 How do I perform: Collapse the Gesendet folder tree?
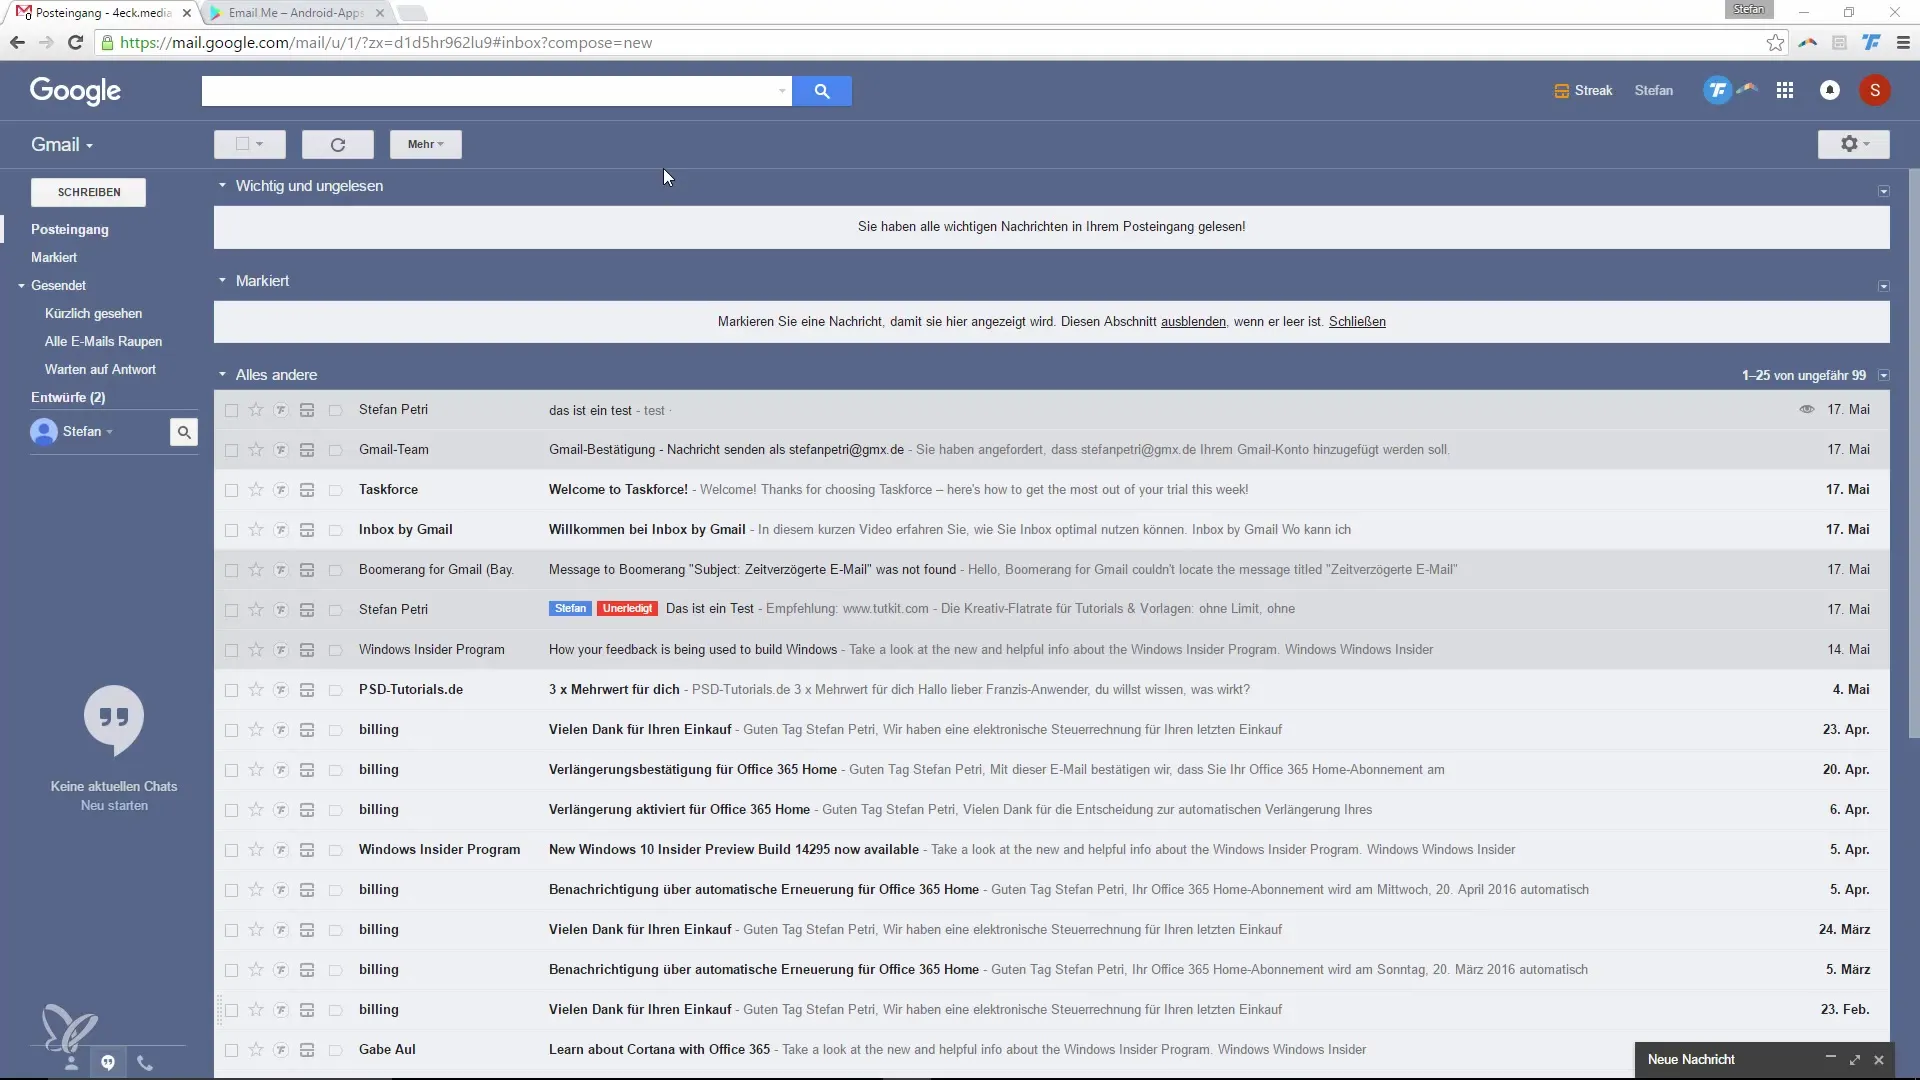click(x=21, y=286)
